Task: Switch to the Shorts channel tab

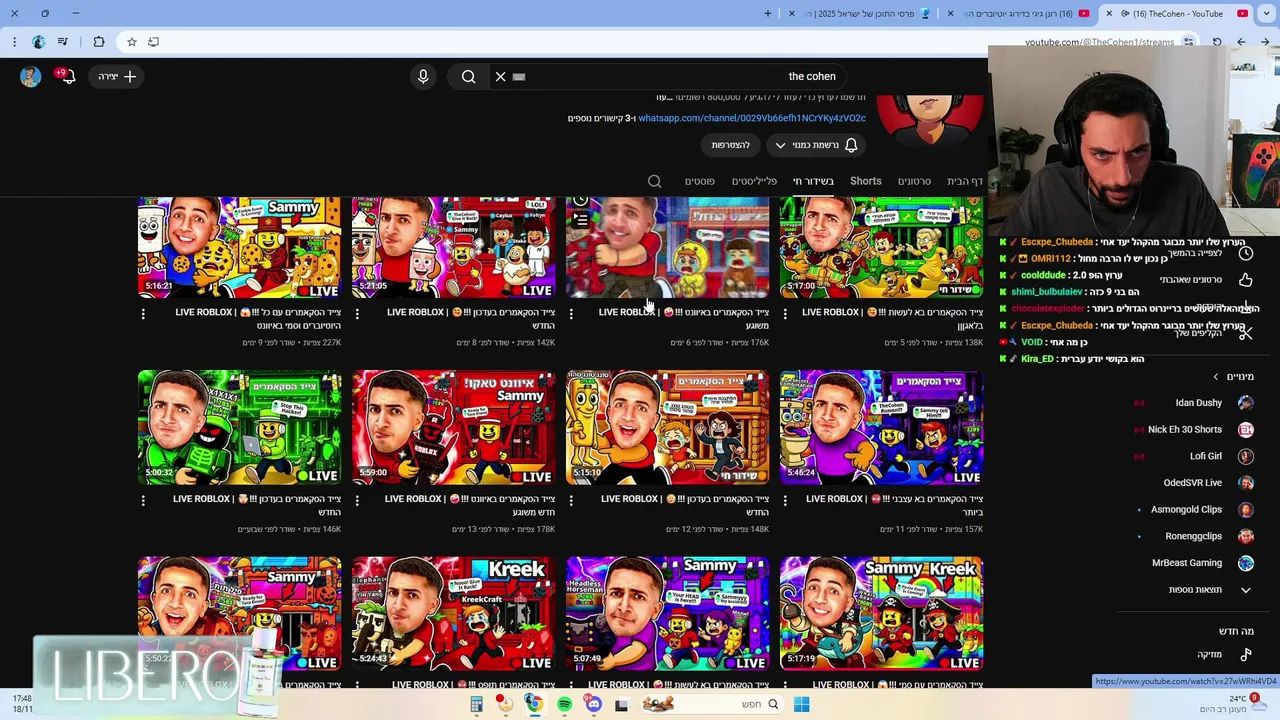Action: pyautogui.click(x=866, y=181)
